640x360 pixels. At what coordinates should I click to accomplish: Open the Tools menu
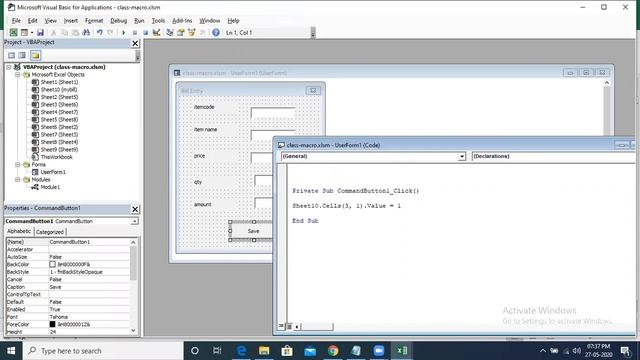click(x=158, y=20)
